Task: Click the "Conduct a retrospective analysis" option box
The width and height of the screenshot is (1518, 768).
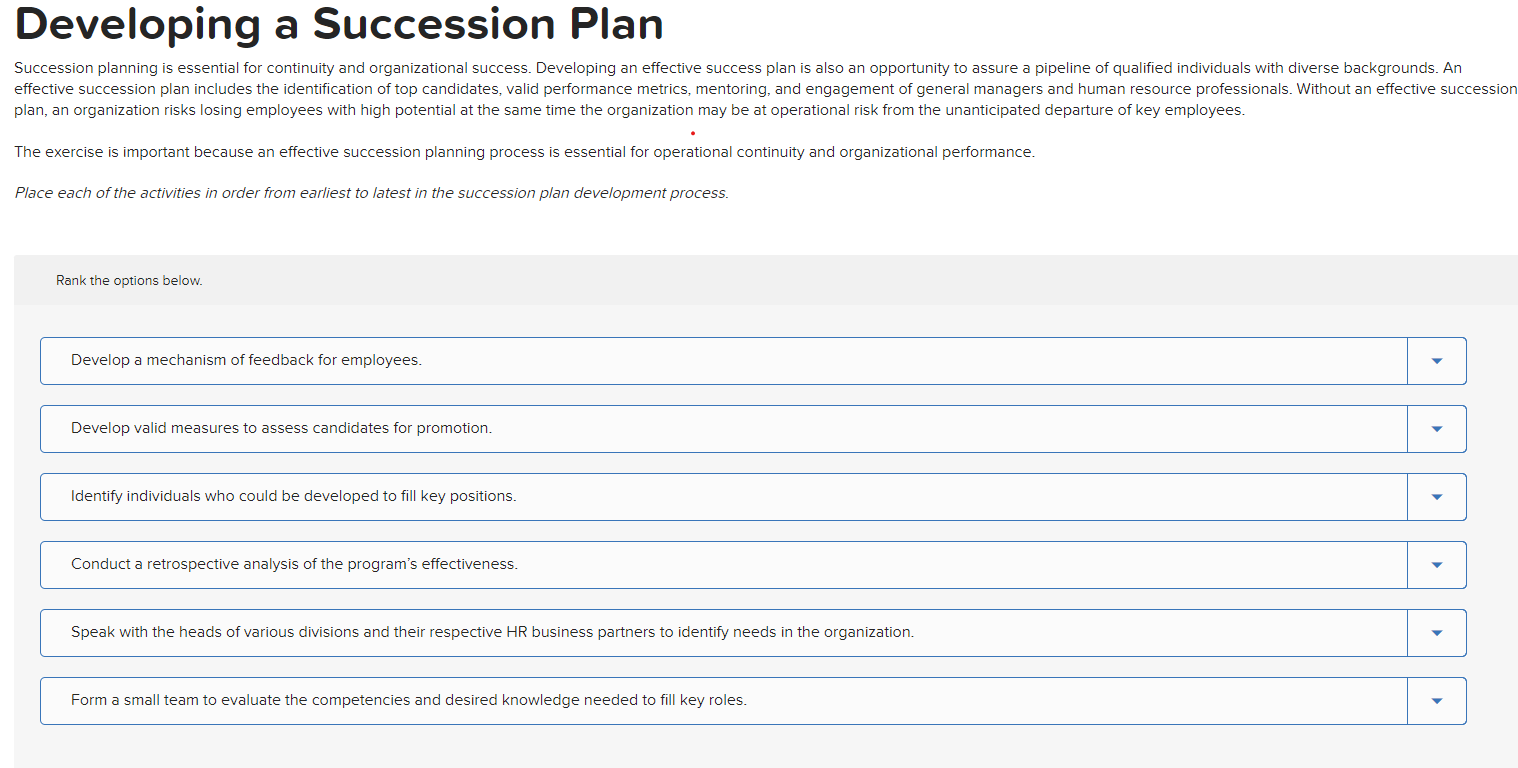Action: pyautogui.click(x=700, y=564)
